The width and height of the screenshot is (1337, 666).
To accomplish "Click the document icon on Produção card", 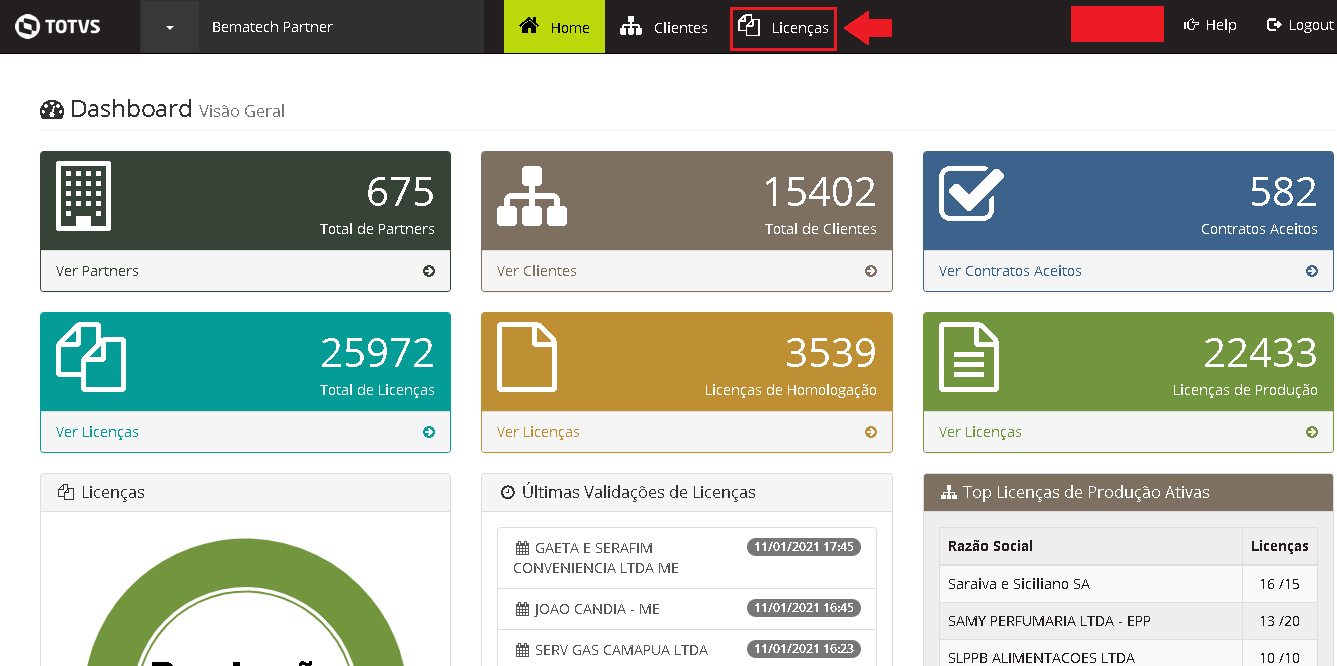I will coord(968,356).
